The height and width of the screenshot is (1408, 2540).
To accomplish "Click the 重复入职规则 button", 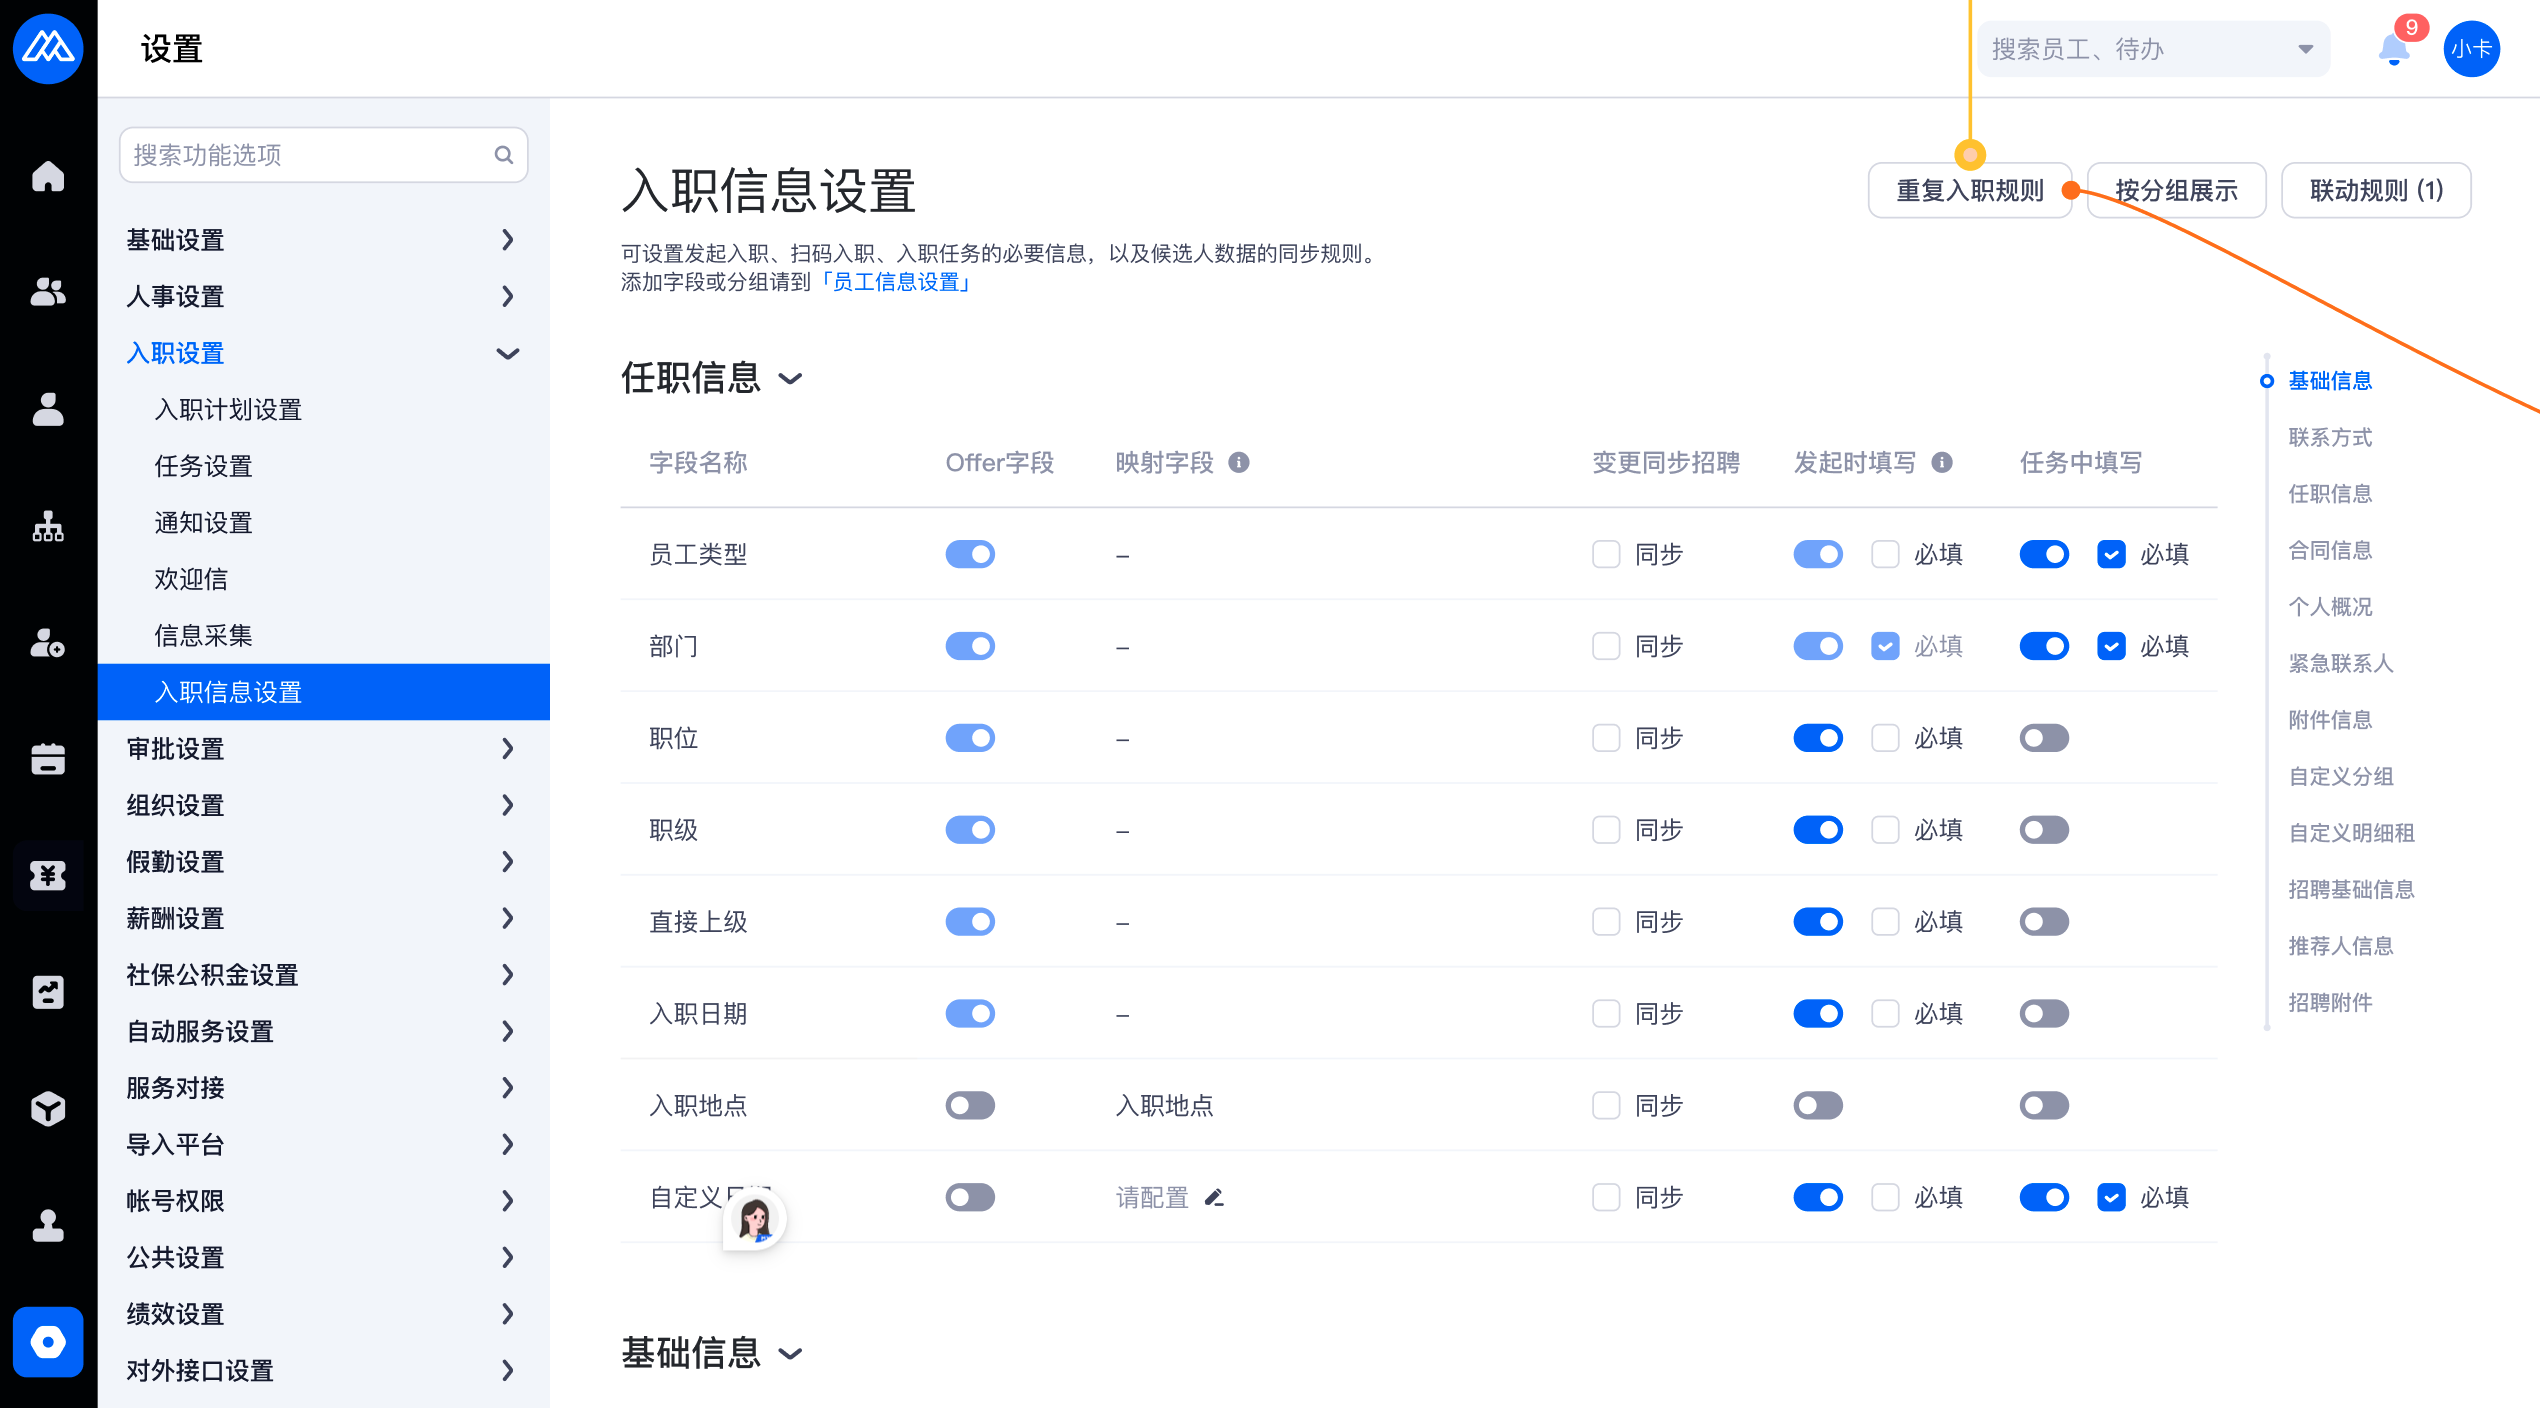I will [x=1969, y=190].
